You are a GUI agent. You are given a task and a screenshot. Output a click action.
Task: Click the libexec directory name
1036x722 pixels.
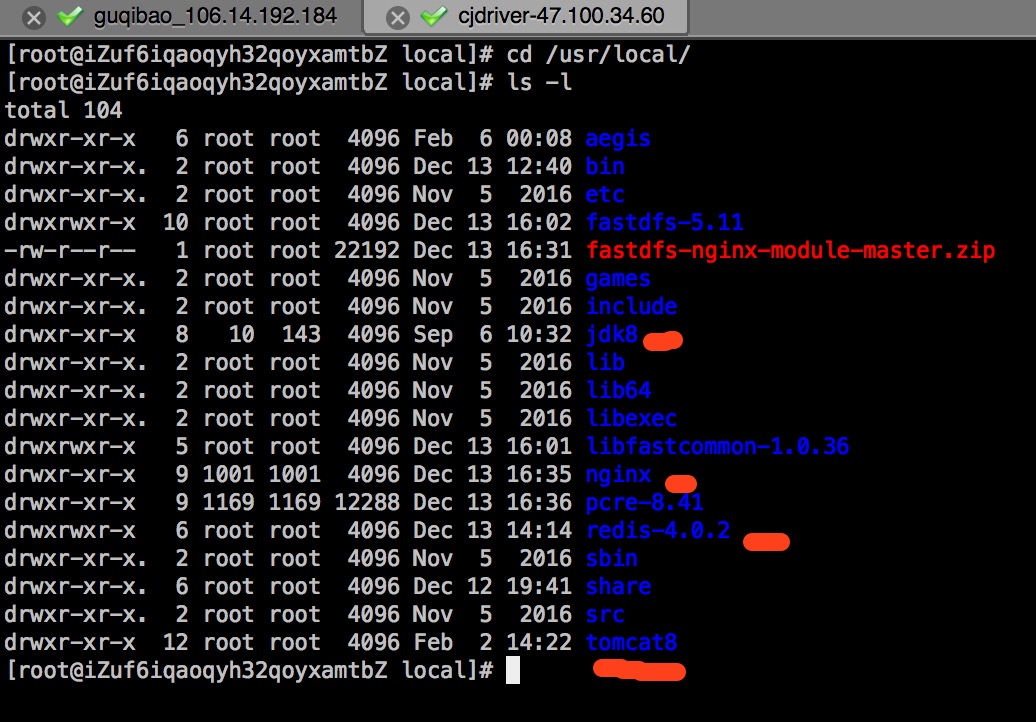click(x=631, y=418)
